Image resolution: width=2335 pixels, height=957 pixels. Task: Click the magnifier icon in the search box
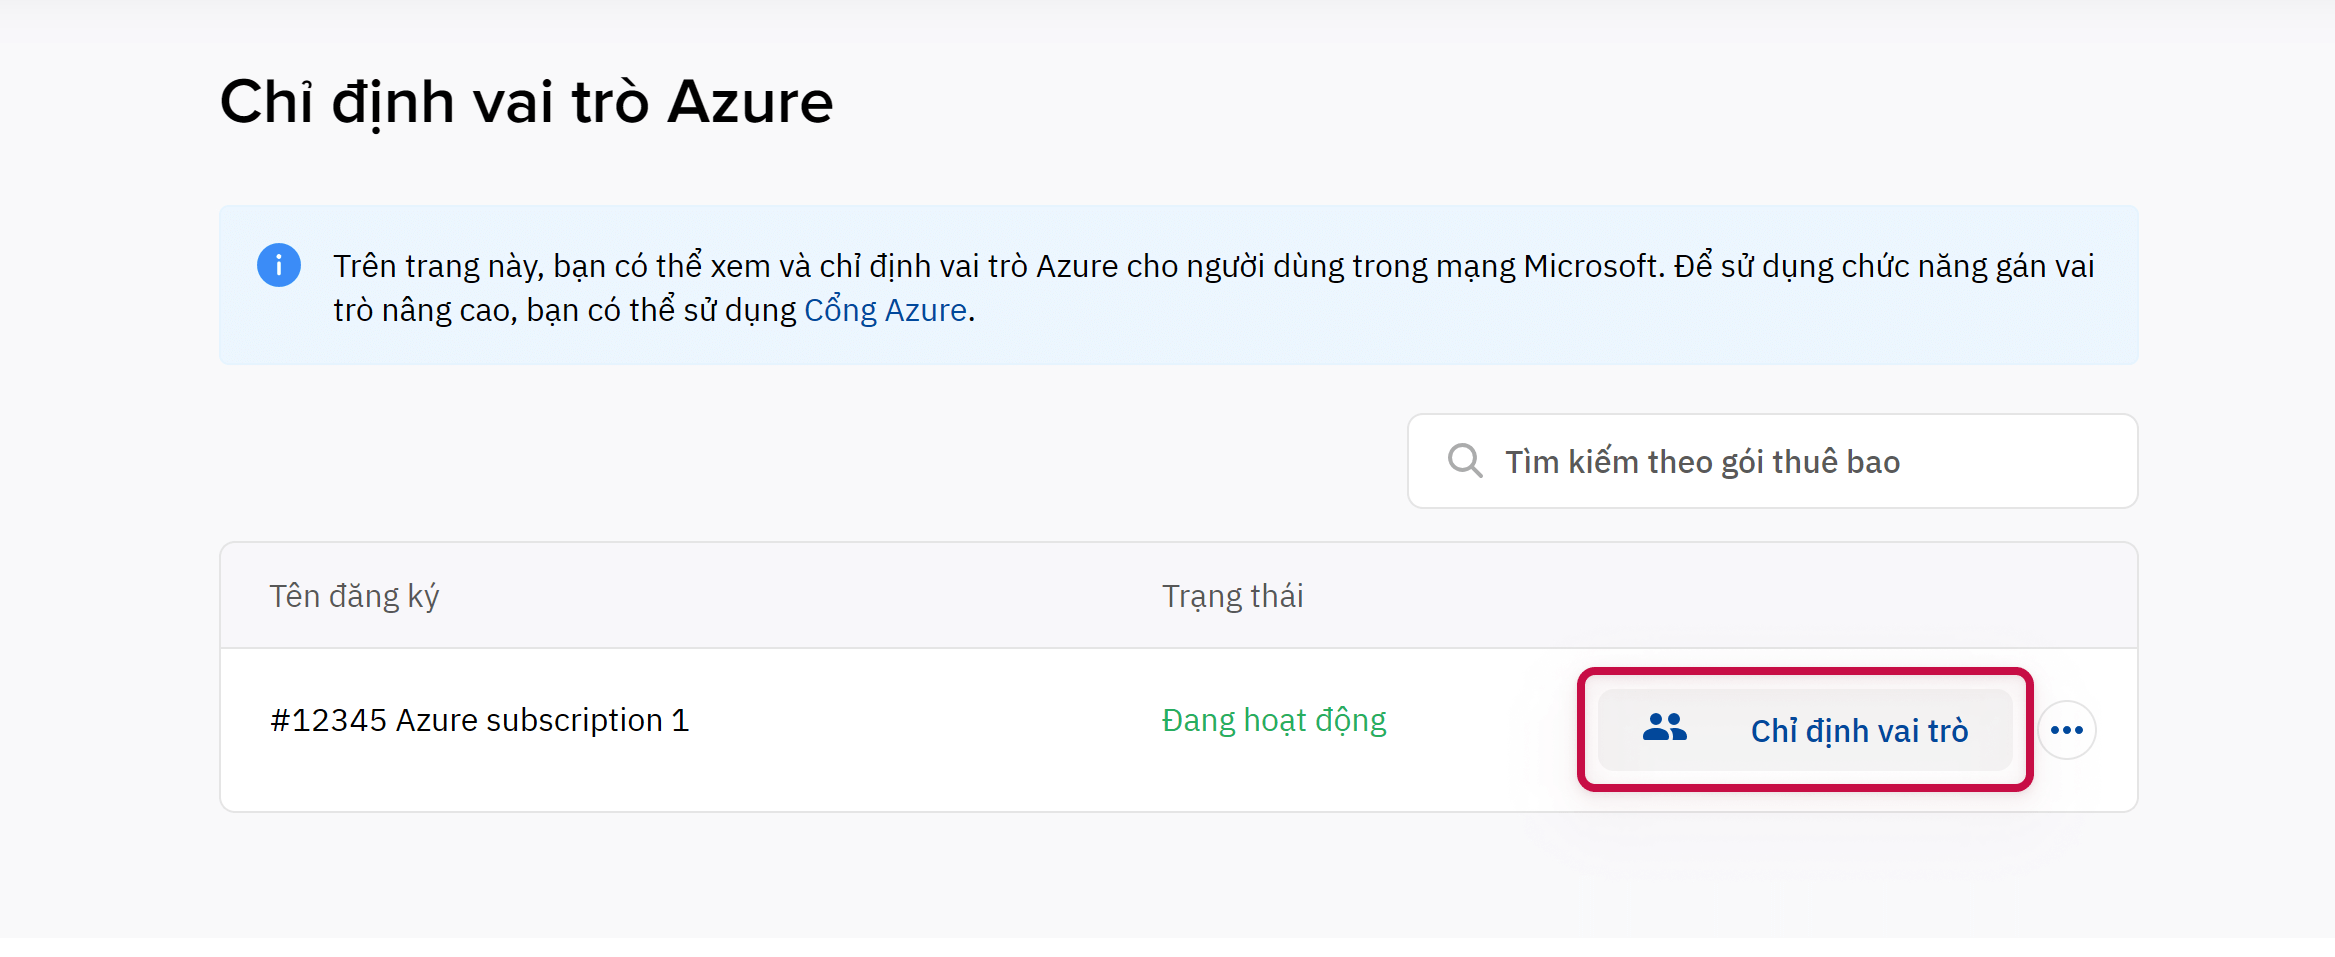point(1465,461)
